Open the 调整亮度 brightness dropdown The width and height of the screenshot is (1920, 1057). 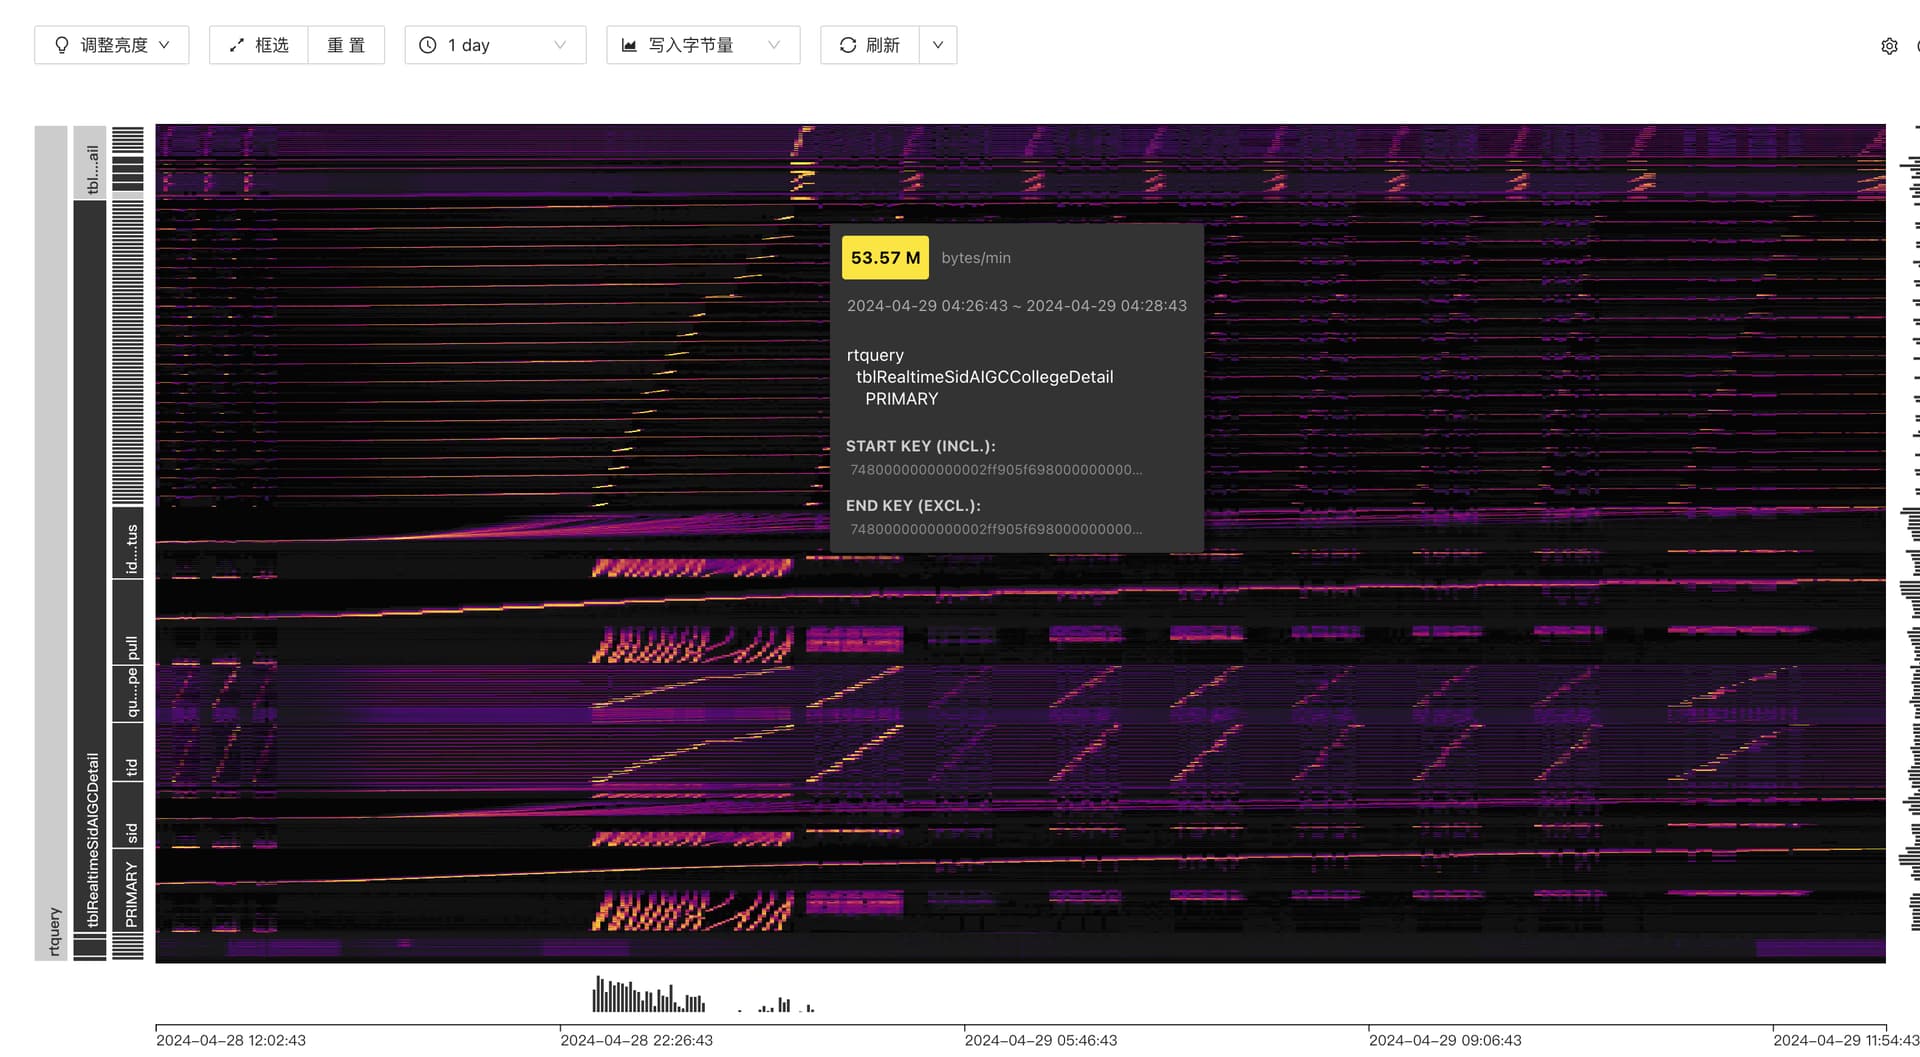tap(112, 45)
